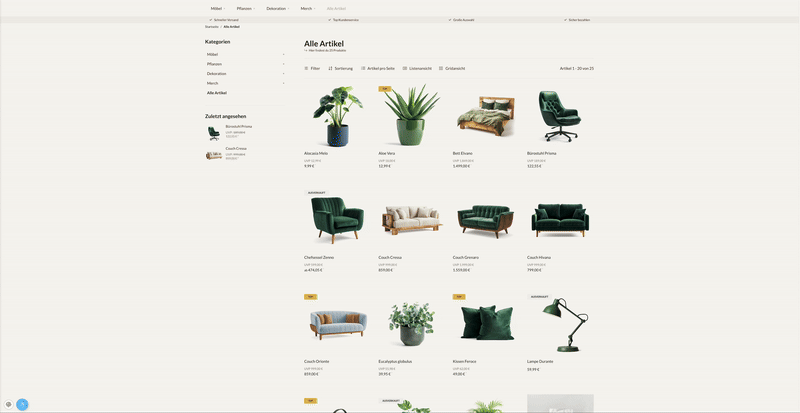Select Alle Artikel in sidebar categories
This screenshot has width=800, height=413.
click(x=217, y=93)
